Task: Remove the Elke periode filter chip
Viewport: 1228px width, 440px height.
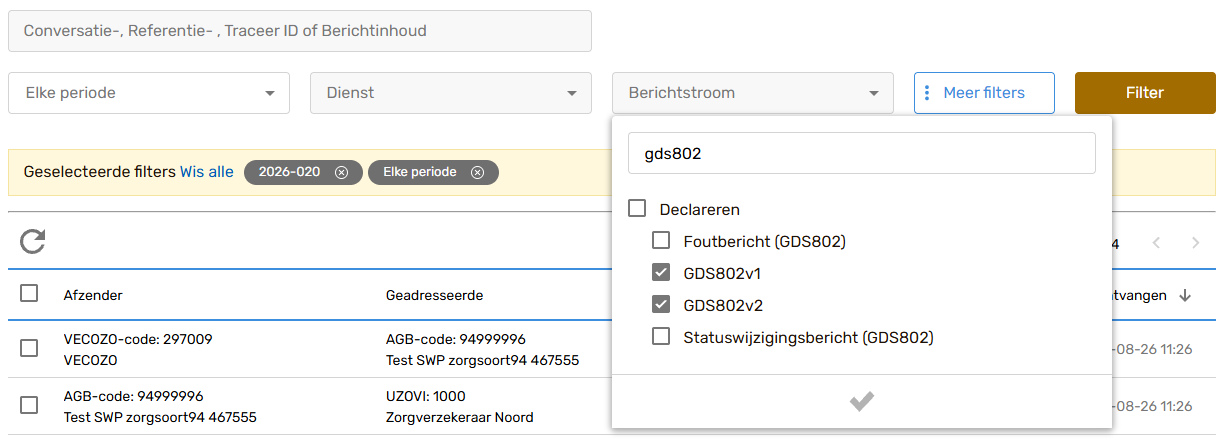Action: tap(477, 172)
